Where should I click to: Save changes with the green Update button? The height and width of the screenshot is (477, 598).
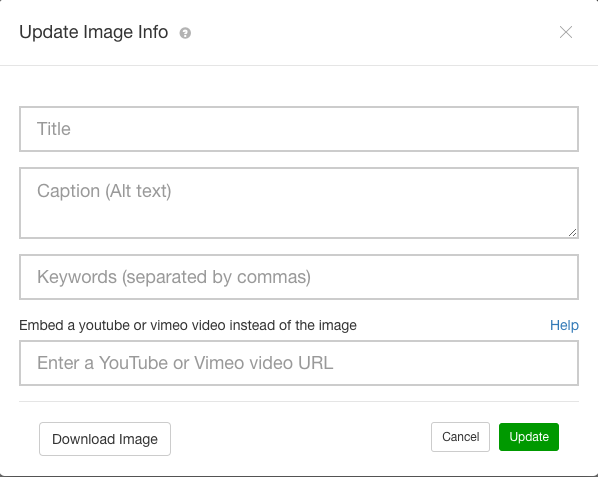click(x=529, y=437)
